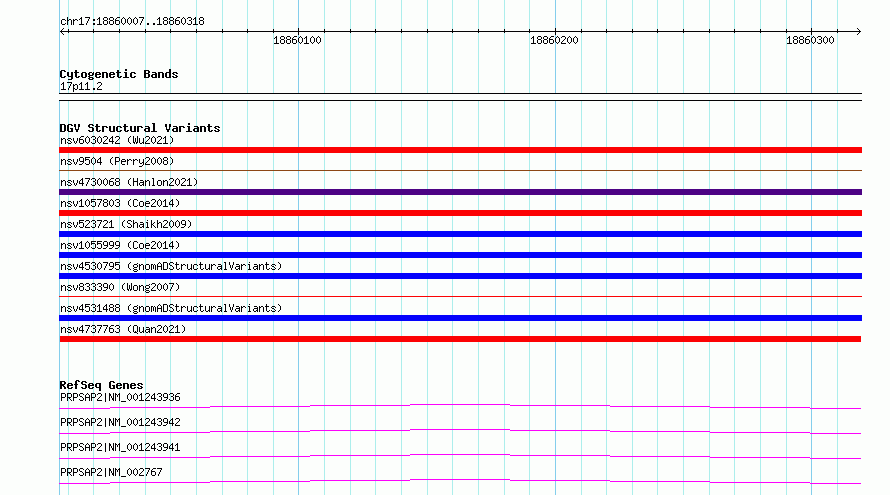Click the thin red line for nsv833390
890x495 pixels.
460,296
